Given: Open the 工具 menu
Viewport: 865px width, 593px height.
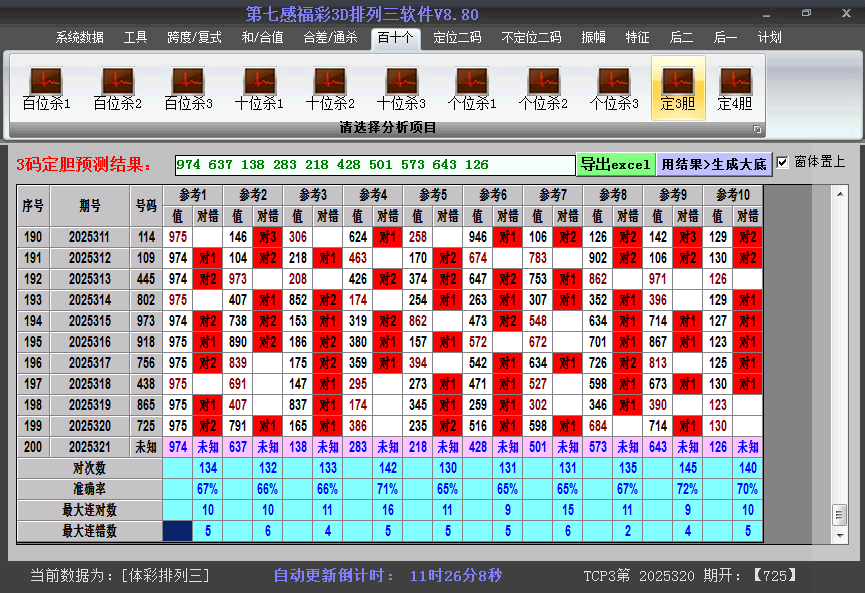Looking at the screenshot, I should (135, 37).
